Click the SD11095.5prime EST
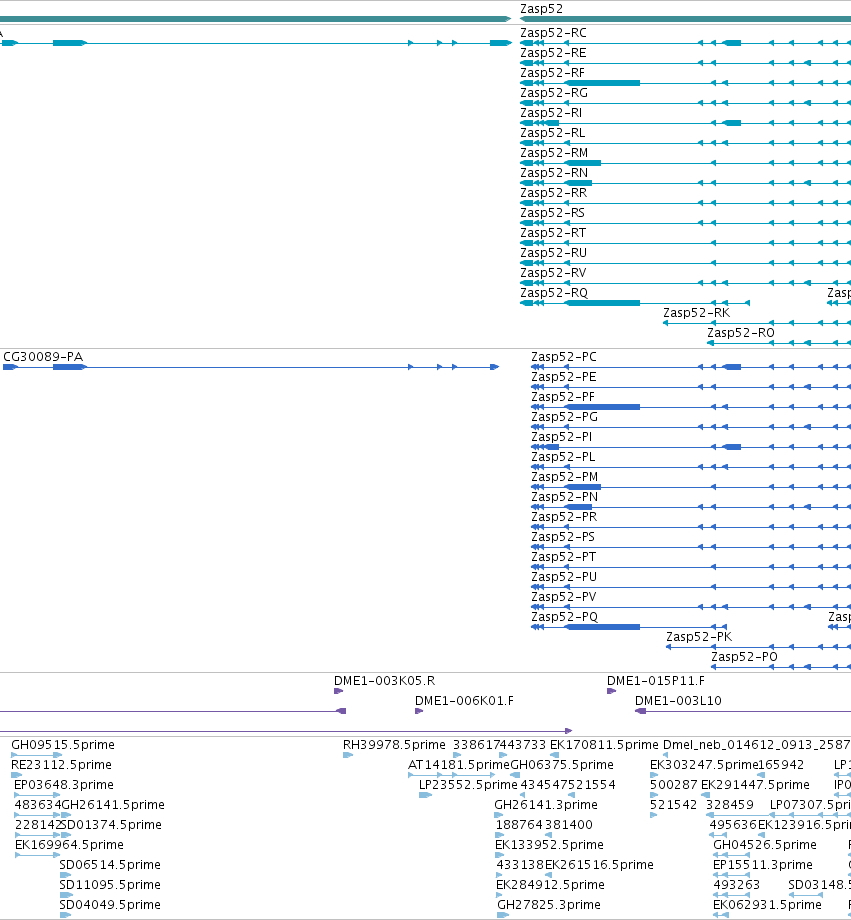Image resolution: width=851 pixels, height=920 pixels. click(110, 884)
